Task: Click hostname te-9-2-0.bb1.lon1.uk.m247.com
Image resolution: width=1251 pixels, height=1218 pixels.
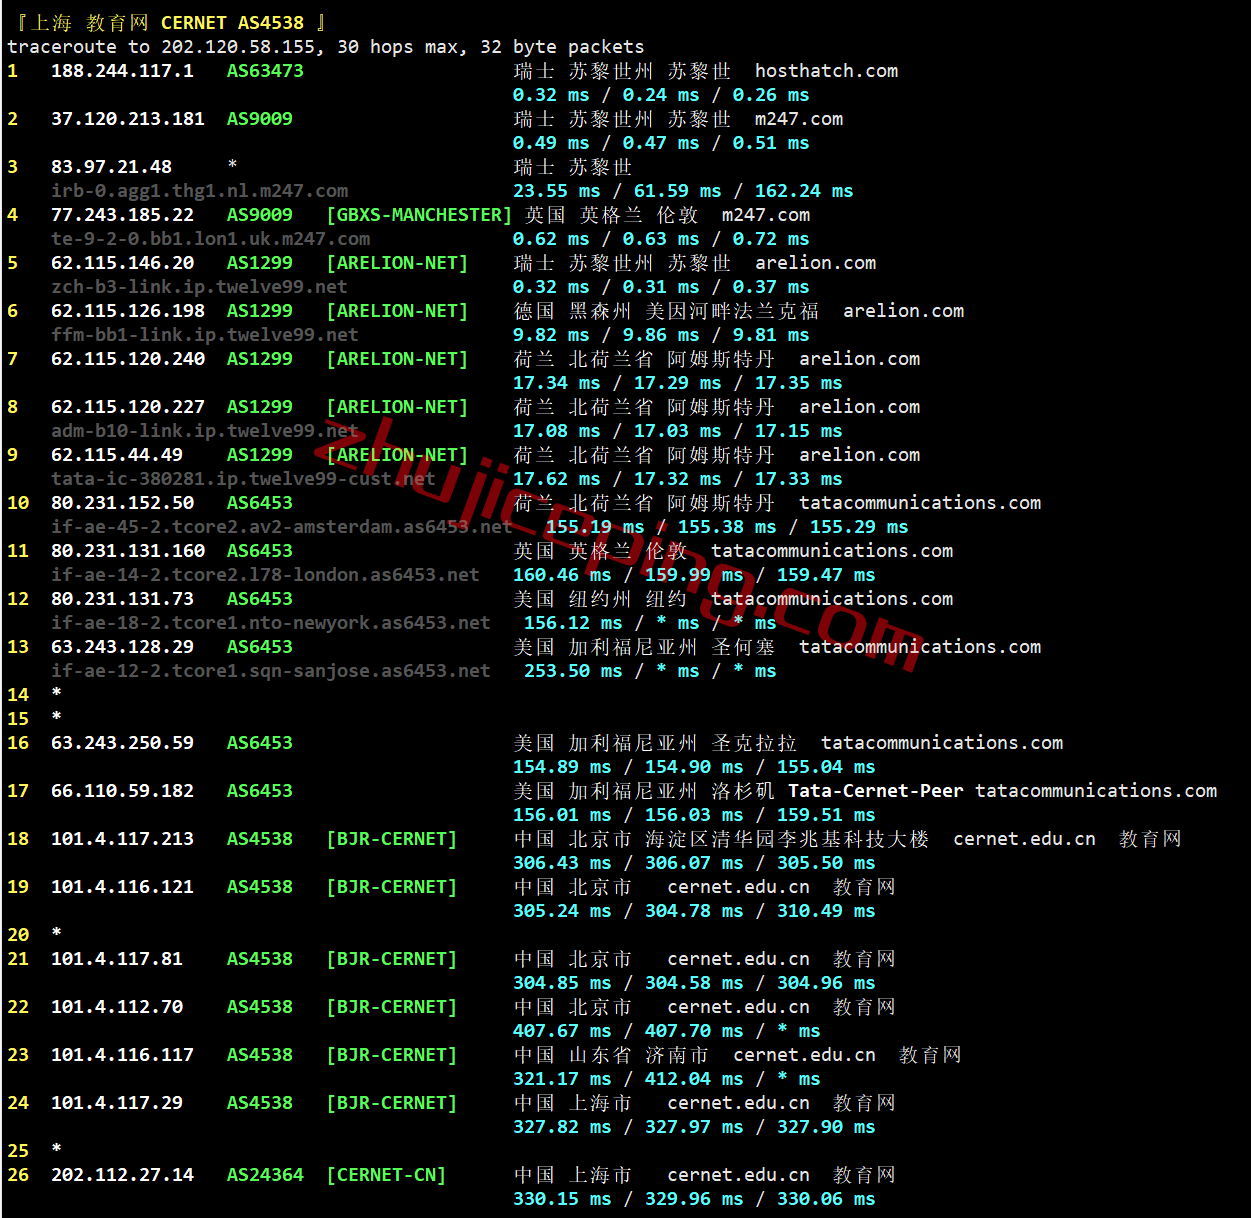Action: (x=211, y=239)
